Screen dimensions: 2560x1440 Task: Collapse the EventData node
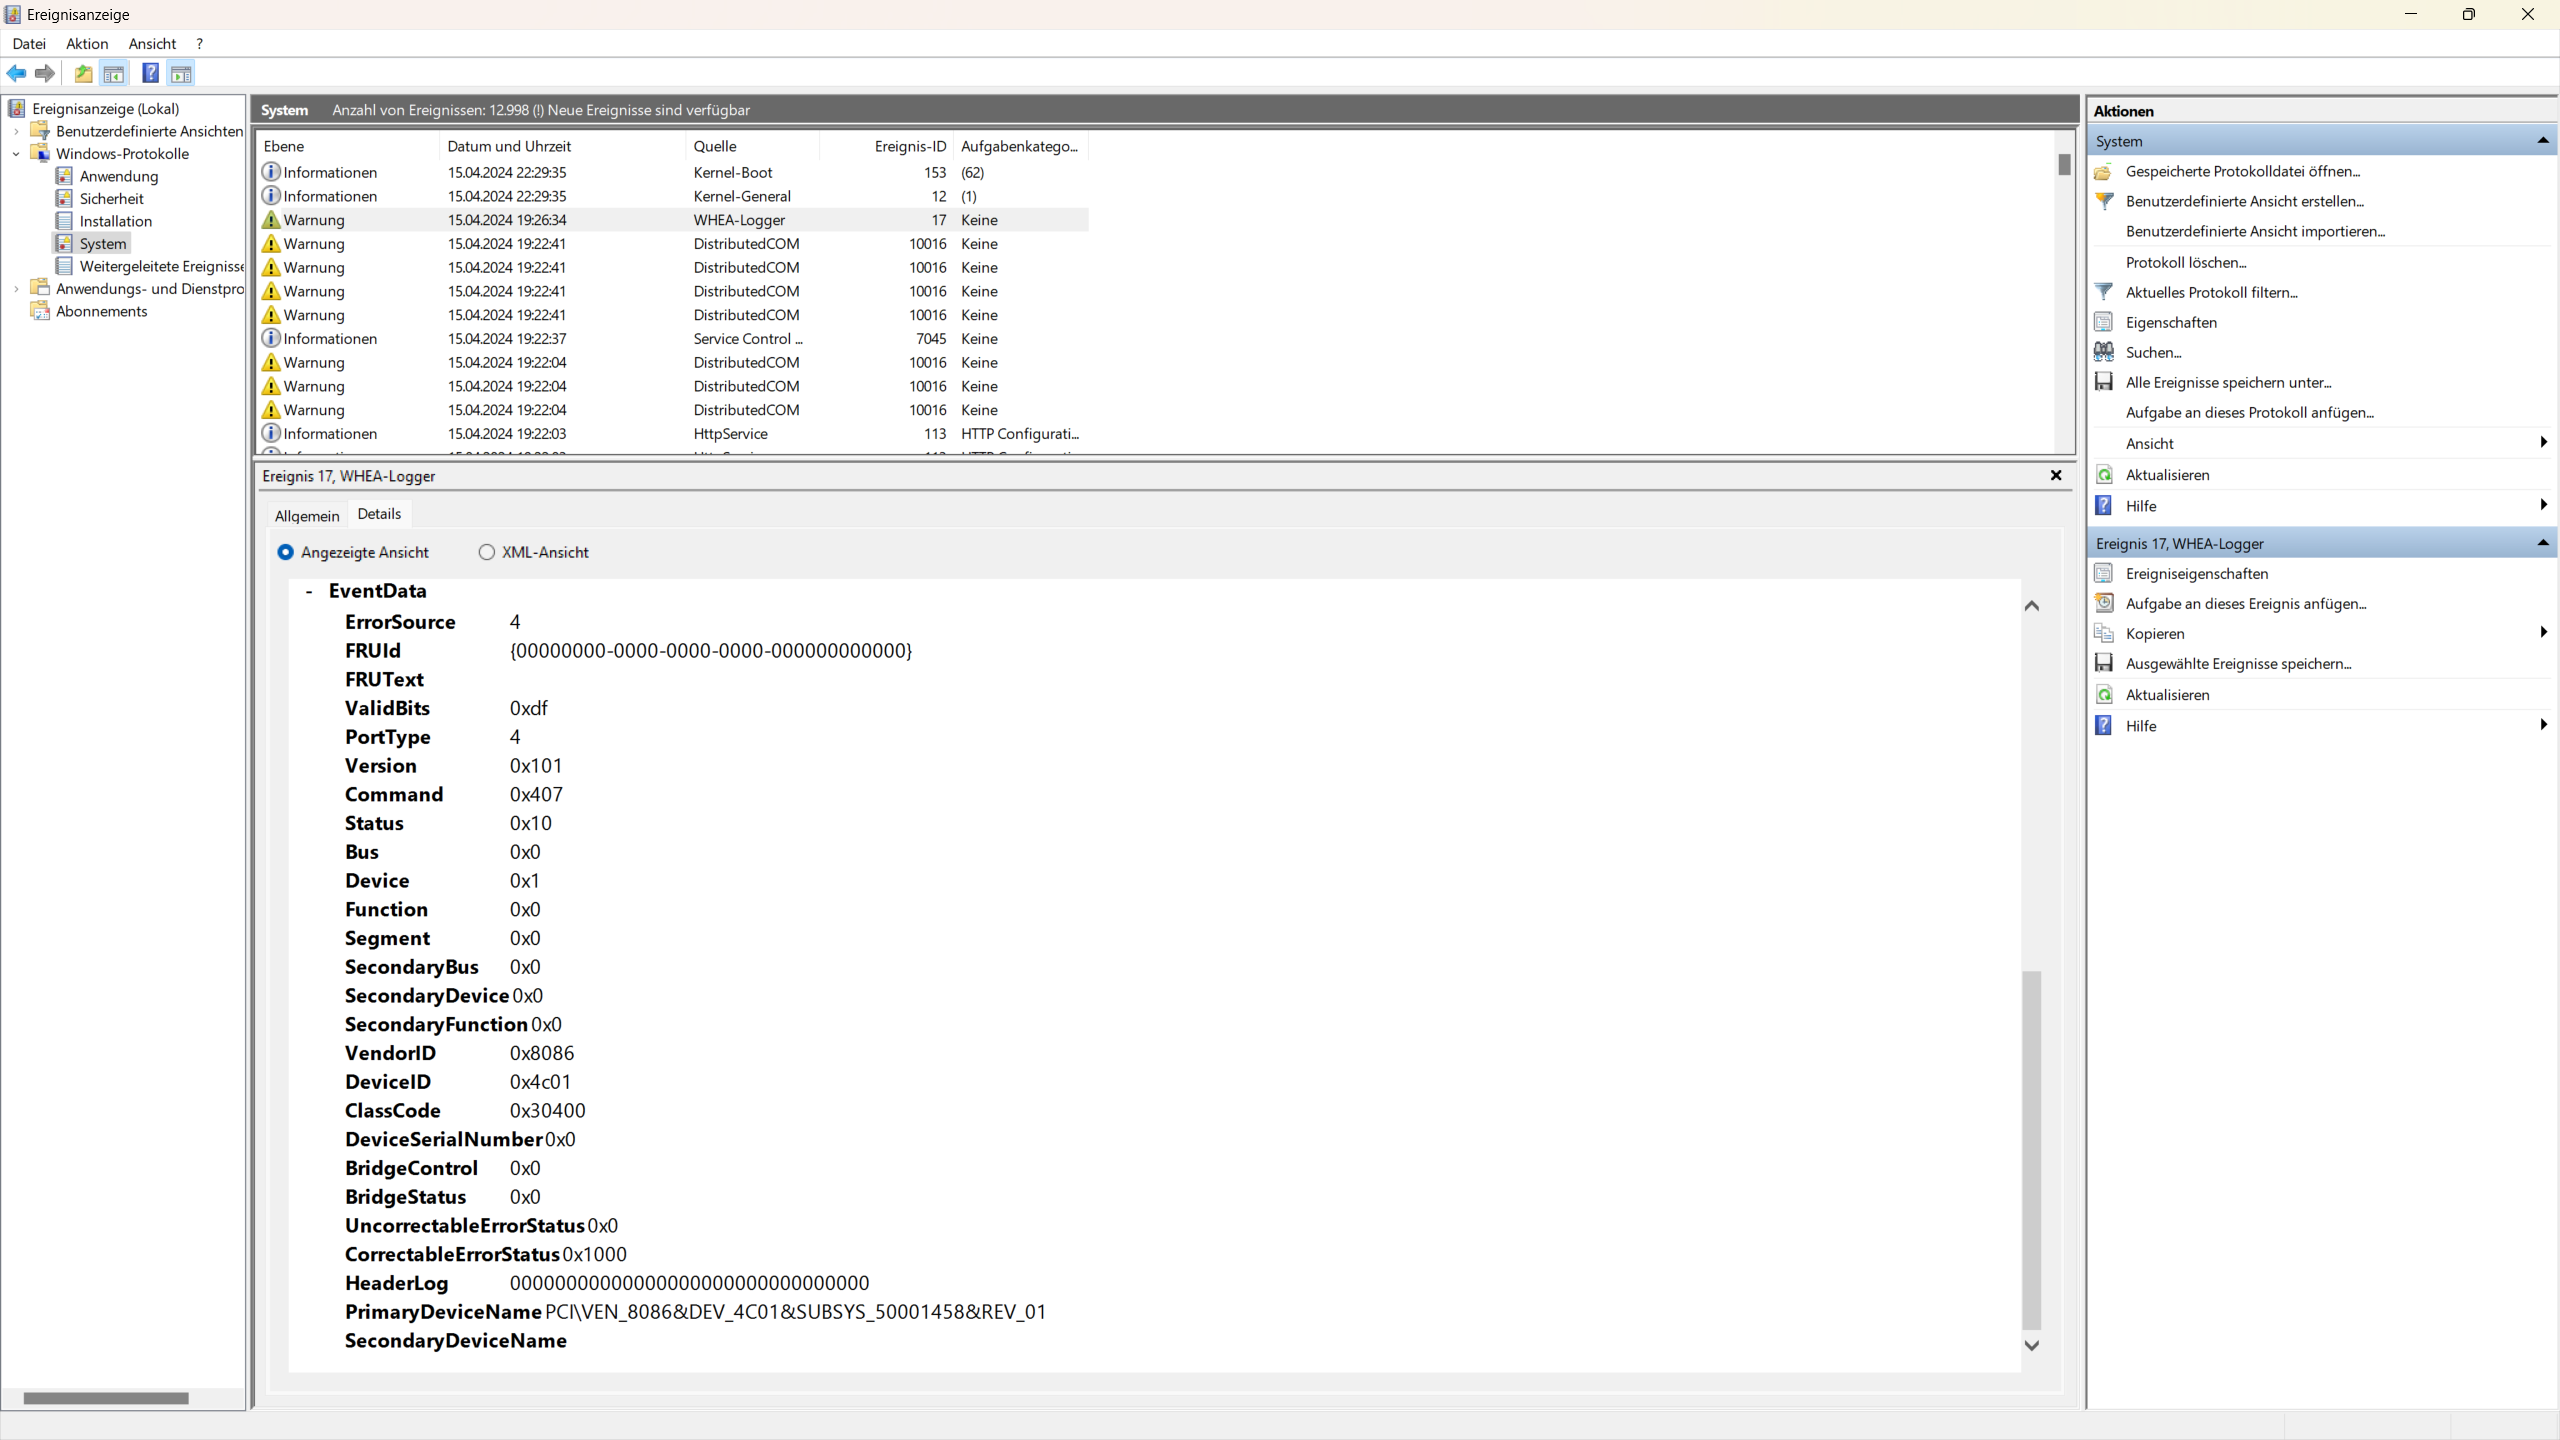(309, 591)
